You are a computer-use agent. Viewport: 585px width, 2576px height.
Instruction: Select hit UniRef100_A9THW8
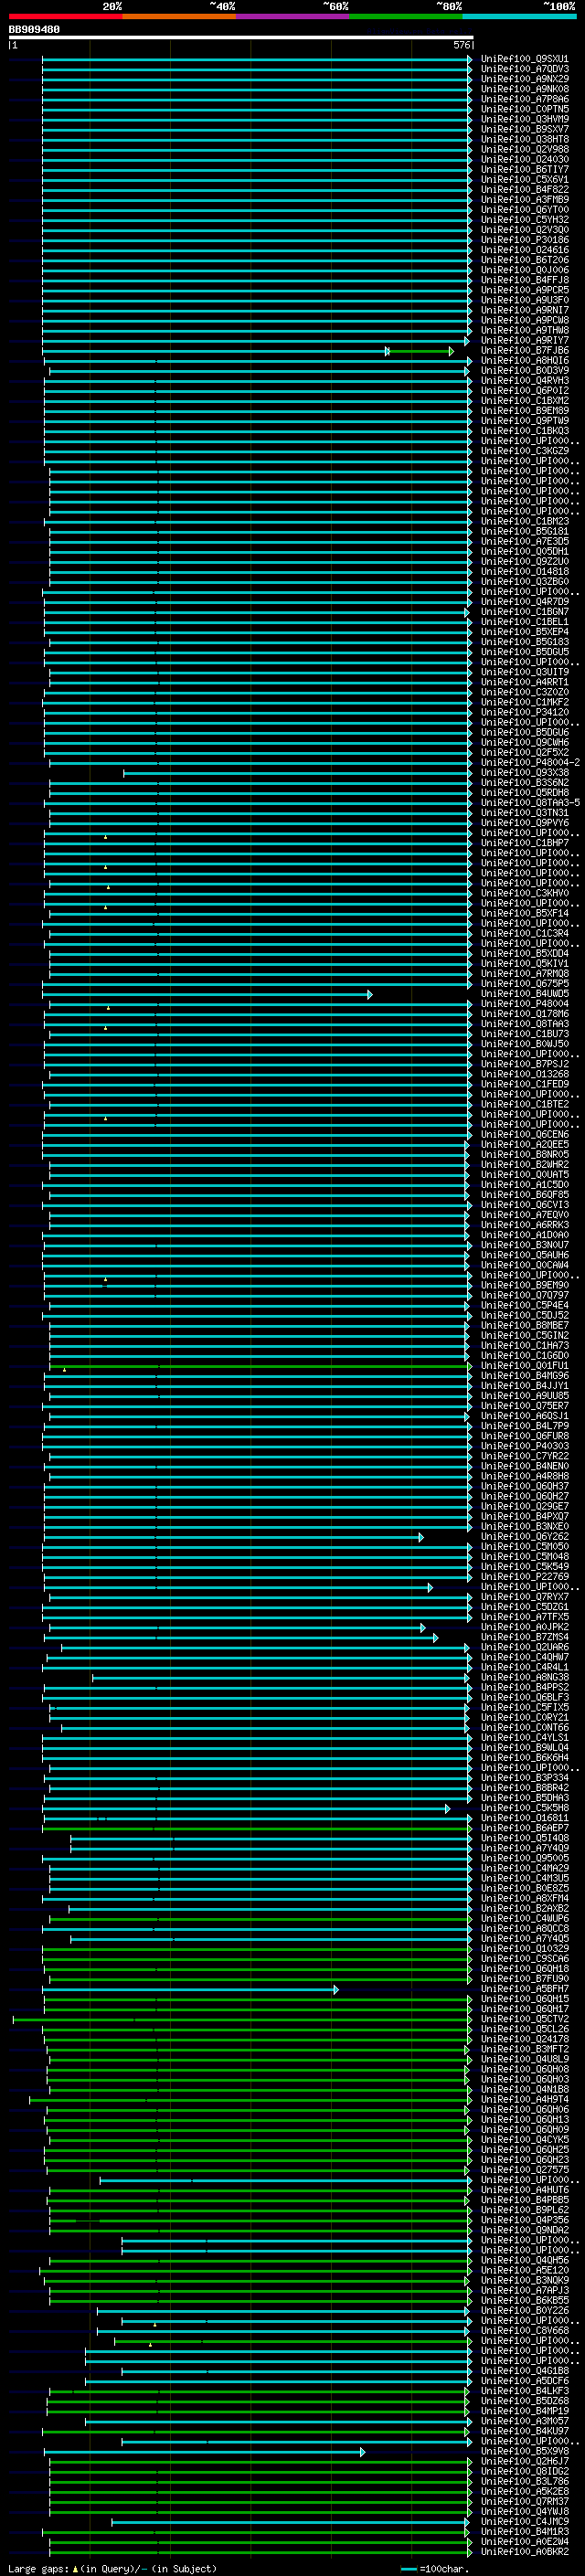point(524,330)
